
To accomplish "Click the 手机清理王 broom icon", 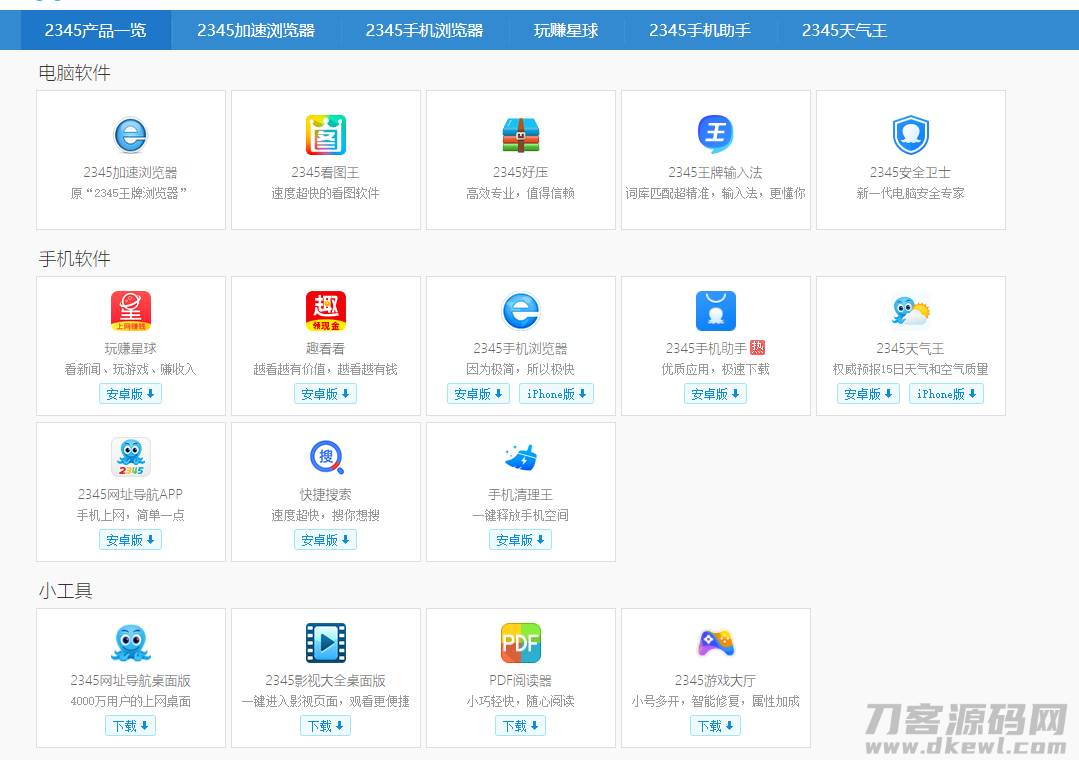I will coord(520,457).
